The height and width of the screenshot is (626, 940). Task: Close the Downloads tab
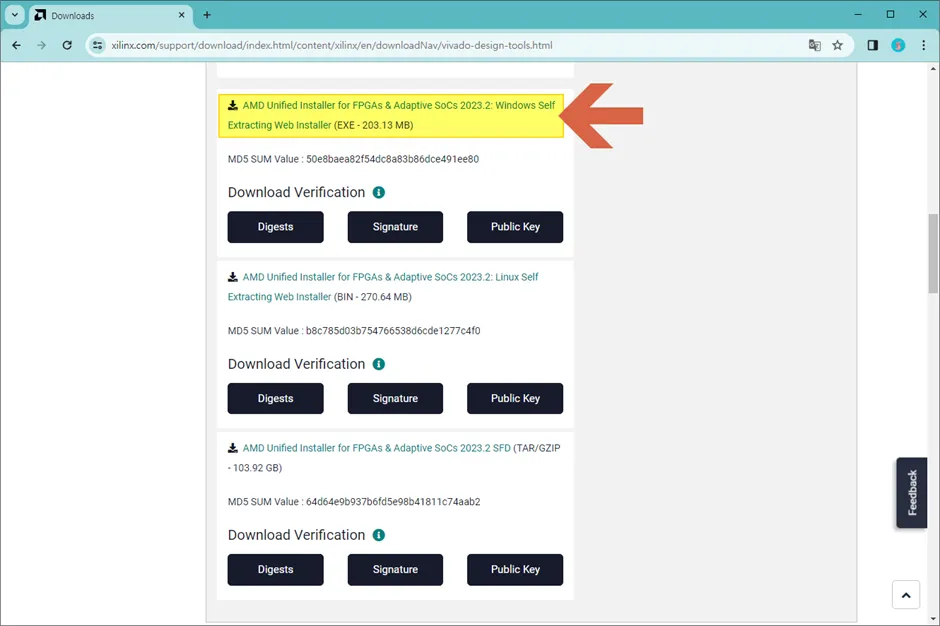[182, 15]
